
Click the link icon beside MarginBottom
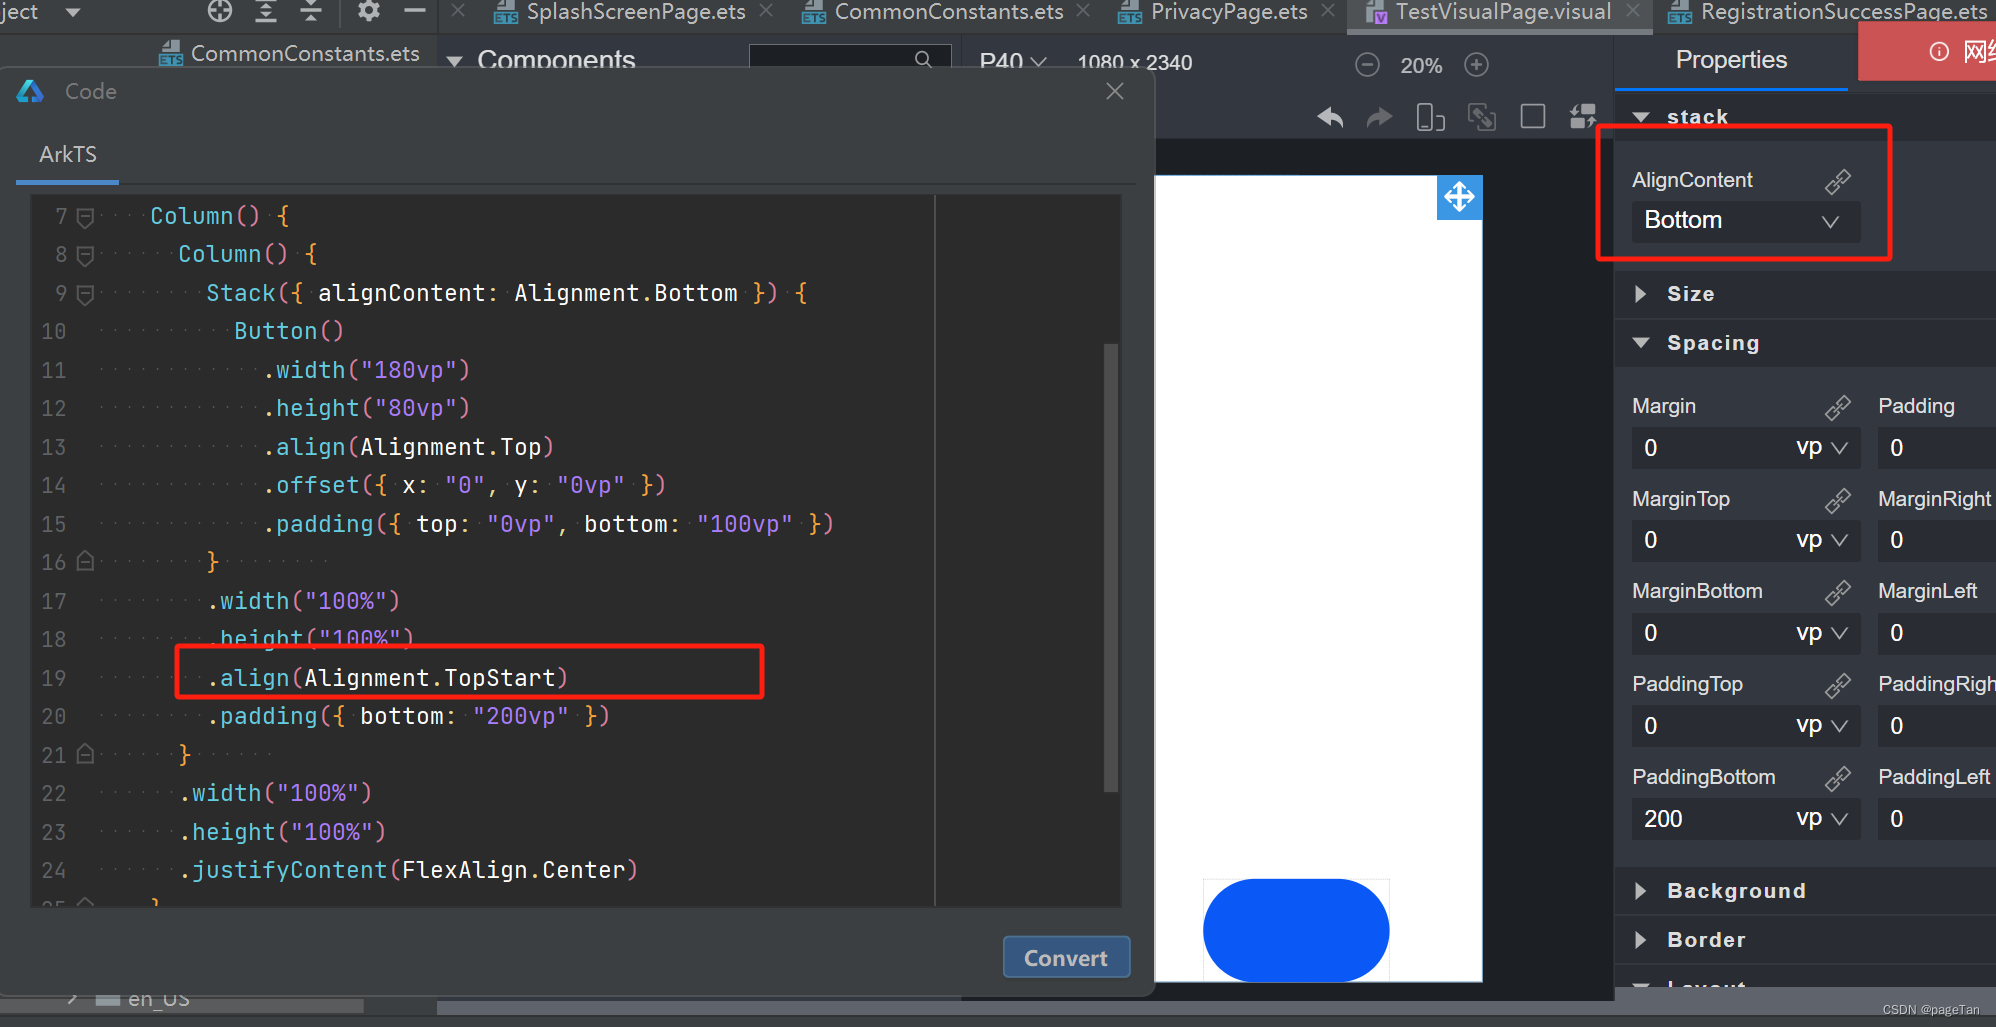pos(1838,592)
